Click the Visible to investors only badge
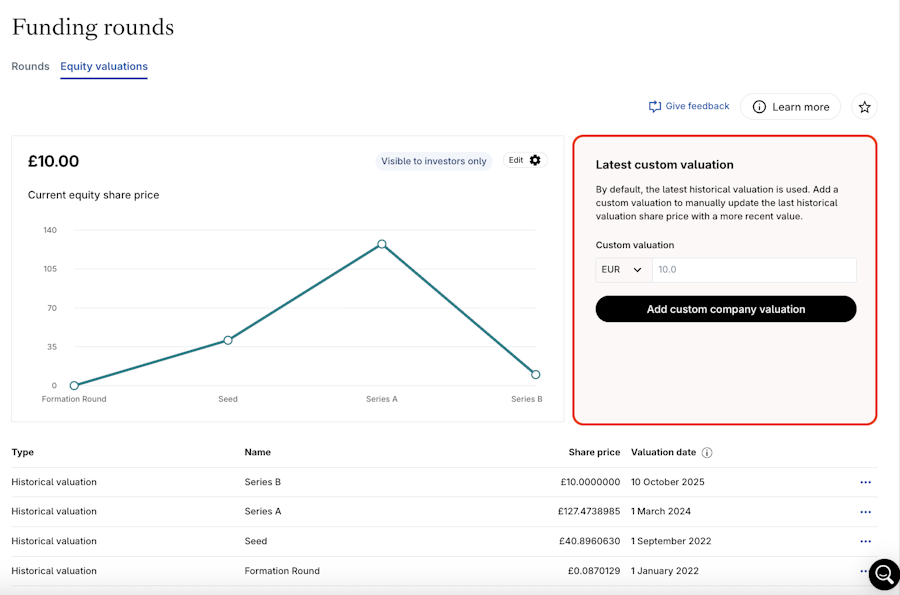900x595 pixels. (434, 161)
